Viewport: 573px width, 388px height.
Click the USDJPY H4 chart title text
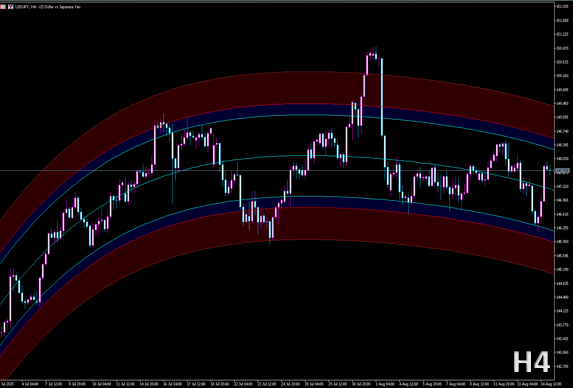point(48,7)
